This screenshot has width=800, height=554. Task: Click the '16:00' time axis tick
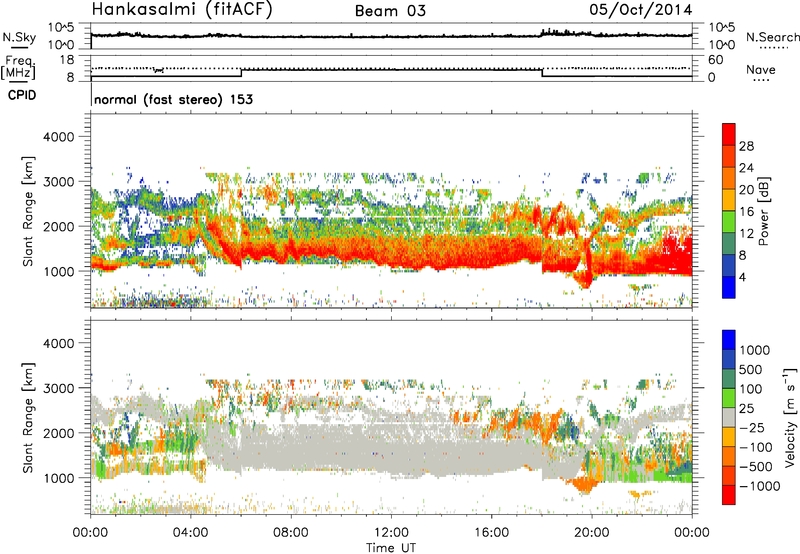coord(491,533)
